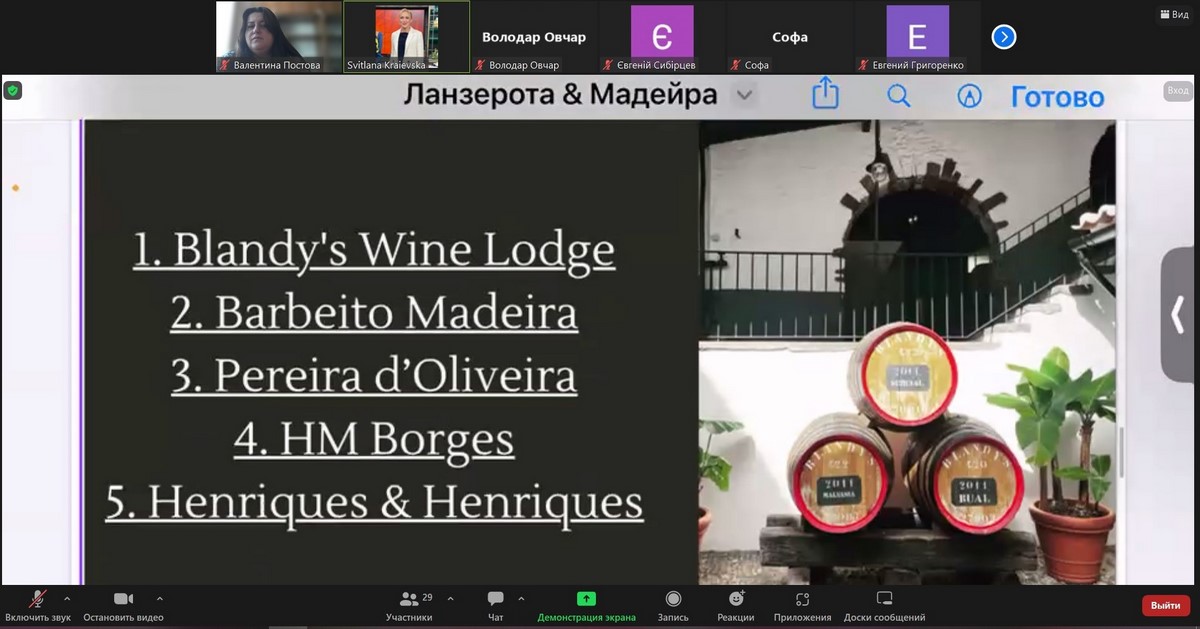This screenshot has width=1200, height=629.
Task: Open the Вид view menu
Action: (x=1173, y=14)
